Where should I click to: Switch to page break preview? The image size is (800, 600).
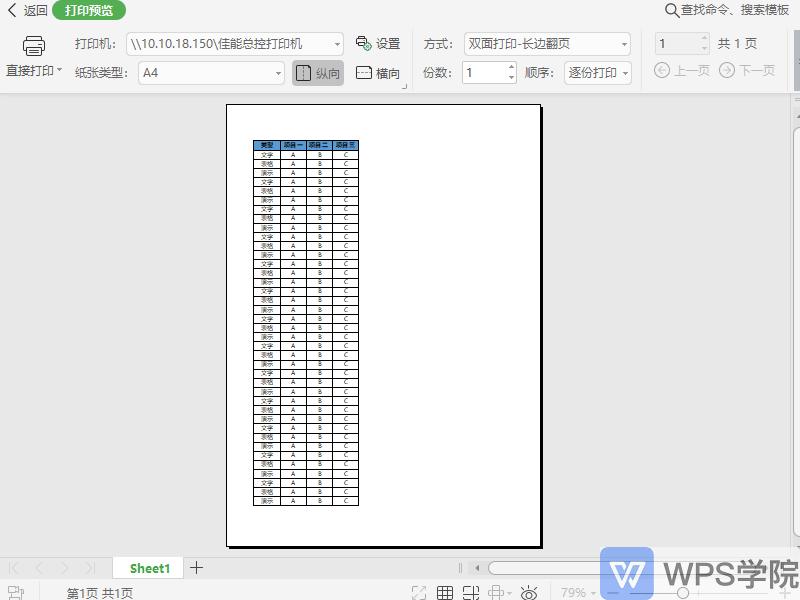471,593
